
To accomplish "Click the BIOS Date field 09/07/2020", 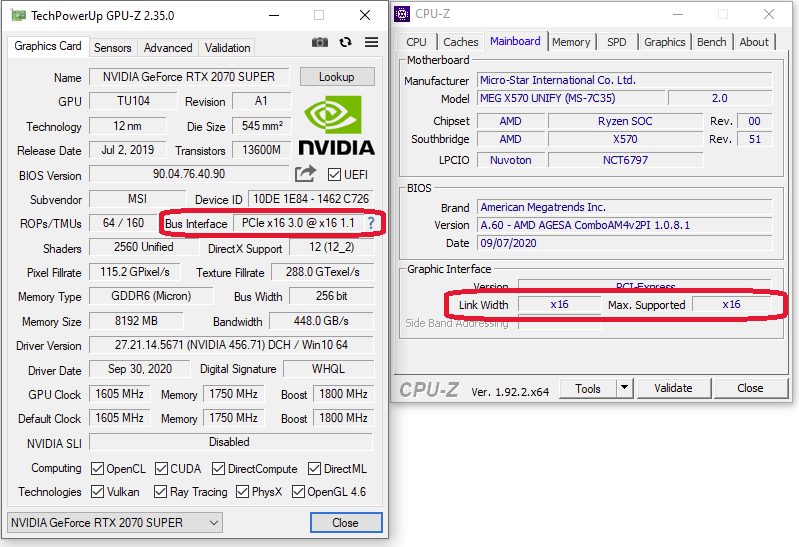I will tap(625, 243).
